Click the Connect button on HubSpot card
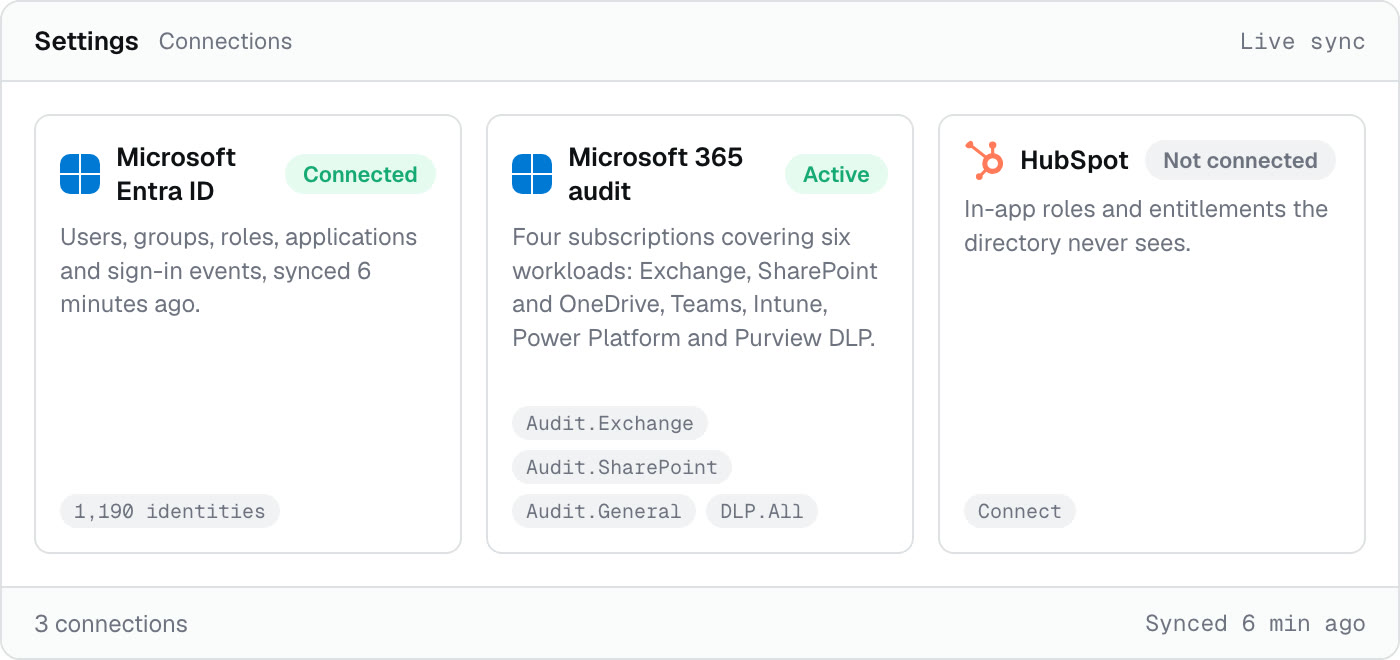This screenshot has width=1400, height=660. point(1020,511)
